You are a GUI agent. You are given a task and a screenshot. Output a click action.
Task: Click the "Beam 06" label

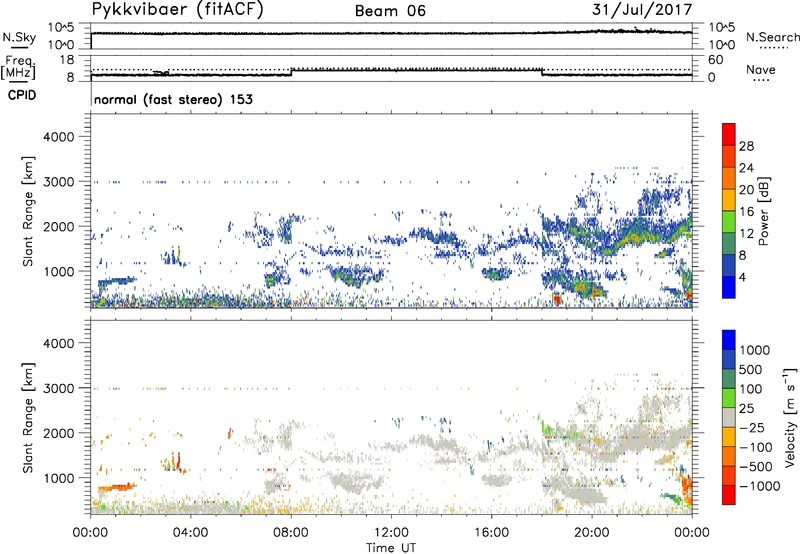click(x=390, y=11)
